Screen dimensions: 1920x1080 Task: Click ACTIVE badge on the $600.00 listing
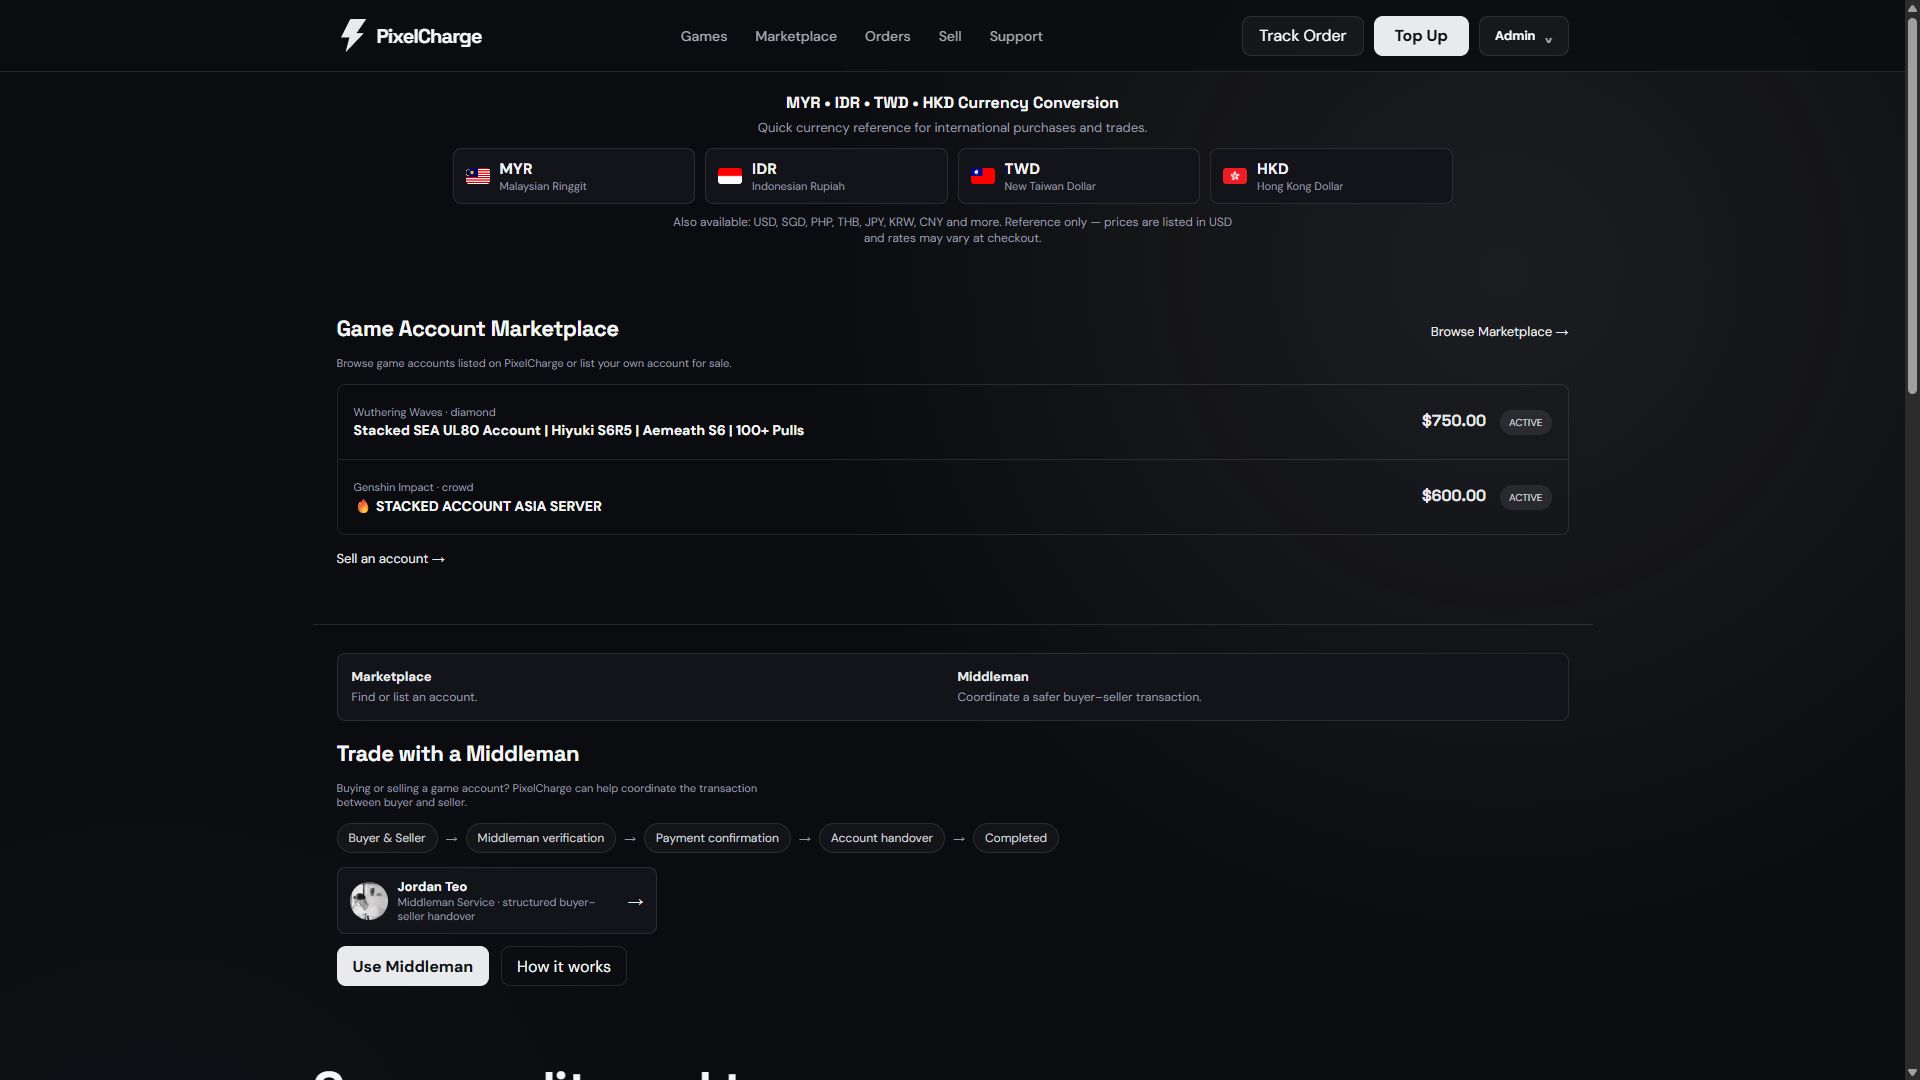click(x=1525, y=497)
